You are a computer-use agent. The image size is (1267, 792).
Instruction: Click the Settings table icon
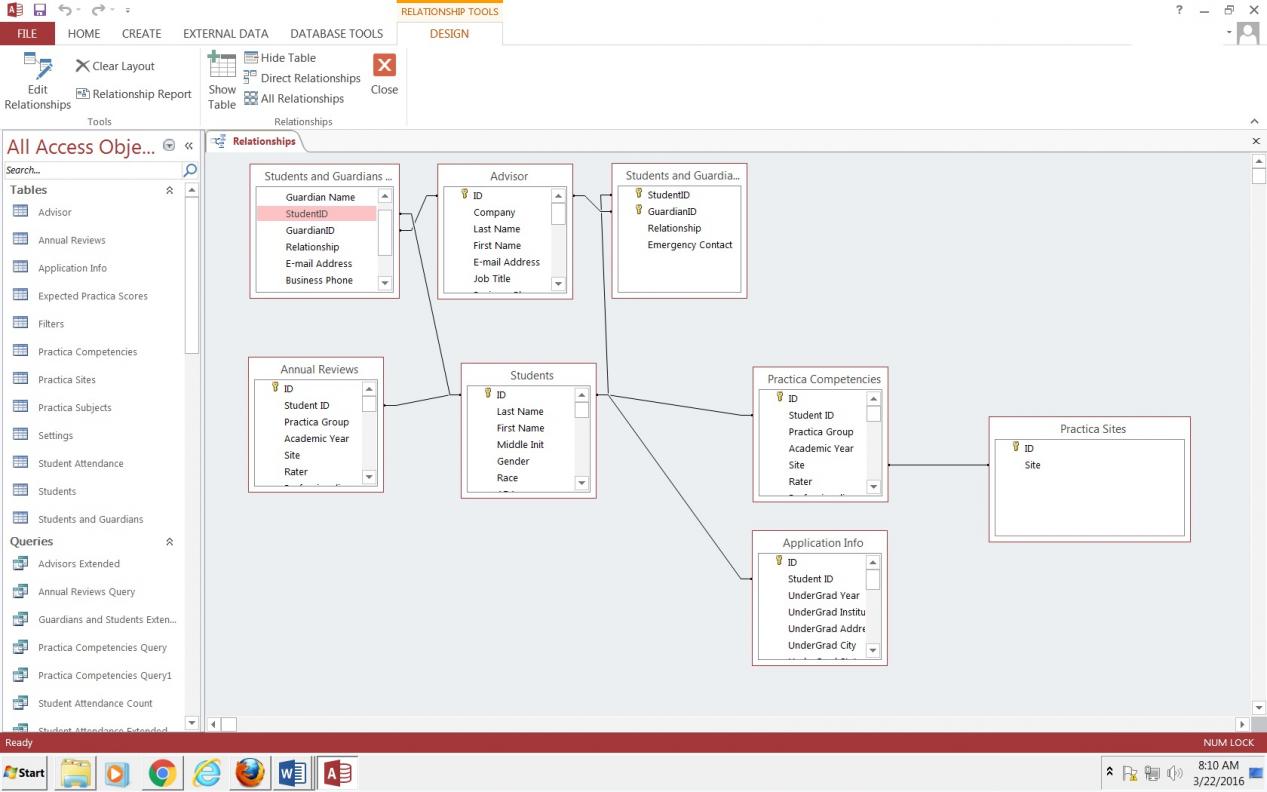pyautogui.click(x=20, y=435)
